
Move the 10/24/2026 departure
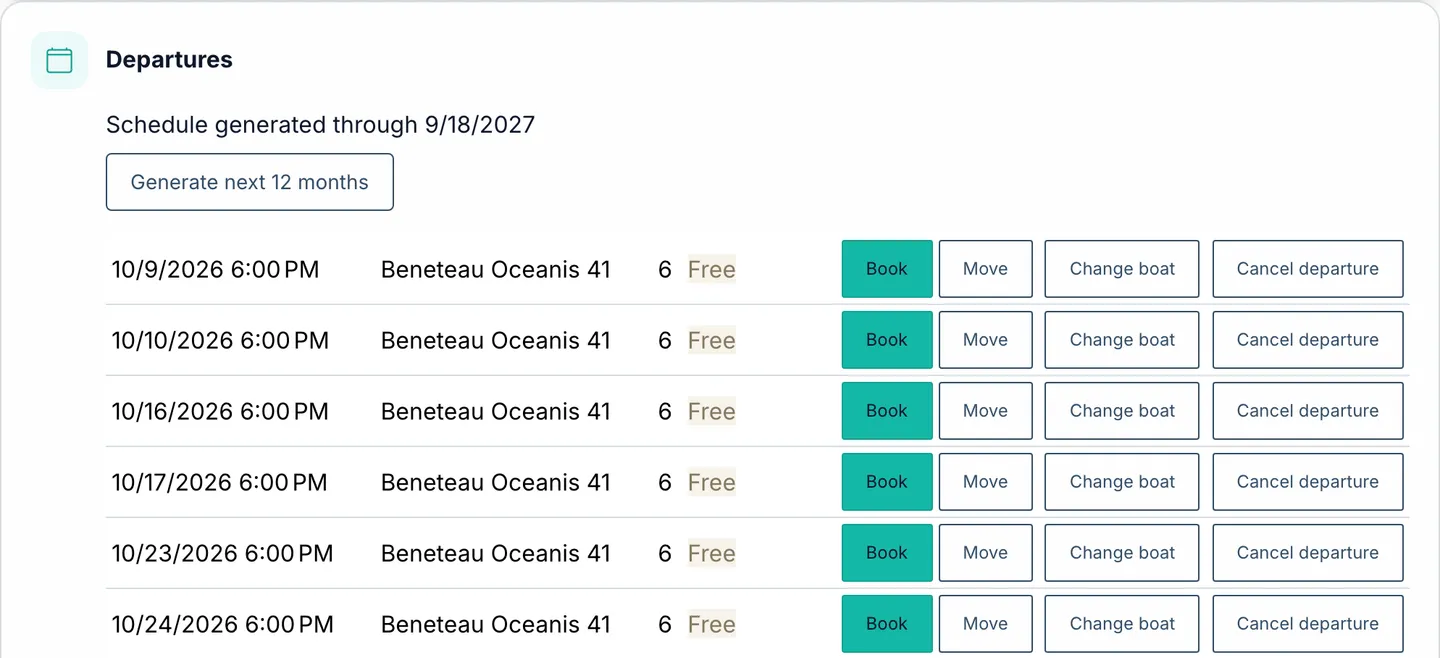pyautogui.click(x=985, y=624)
